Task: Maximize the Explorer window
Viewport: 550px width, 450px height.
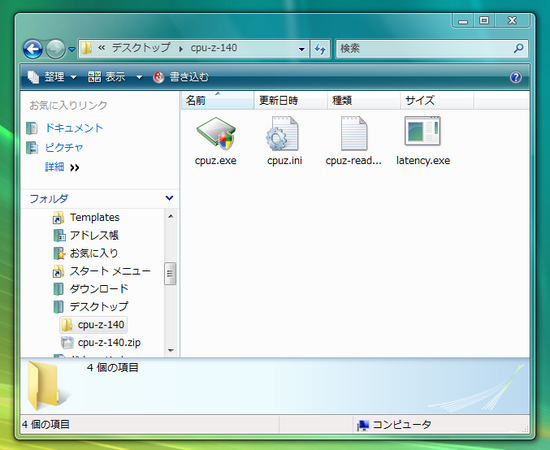Action: (x=484, y=20)
